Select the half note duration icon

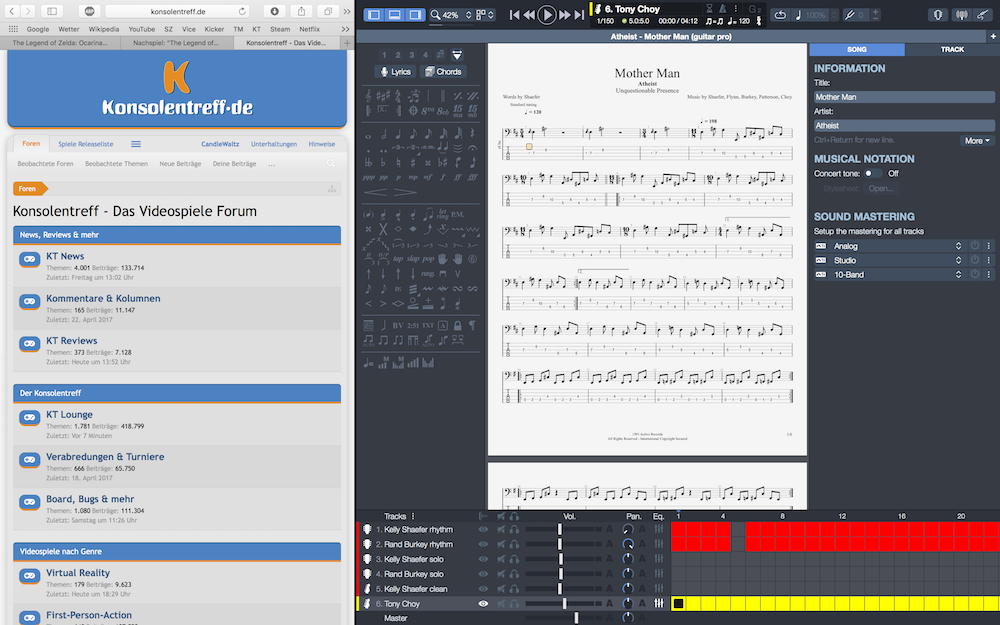pyautogui.click(x=383, y=135)
